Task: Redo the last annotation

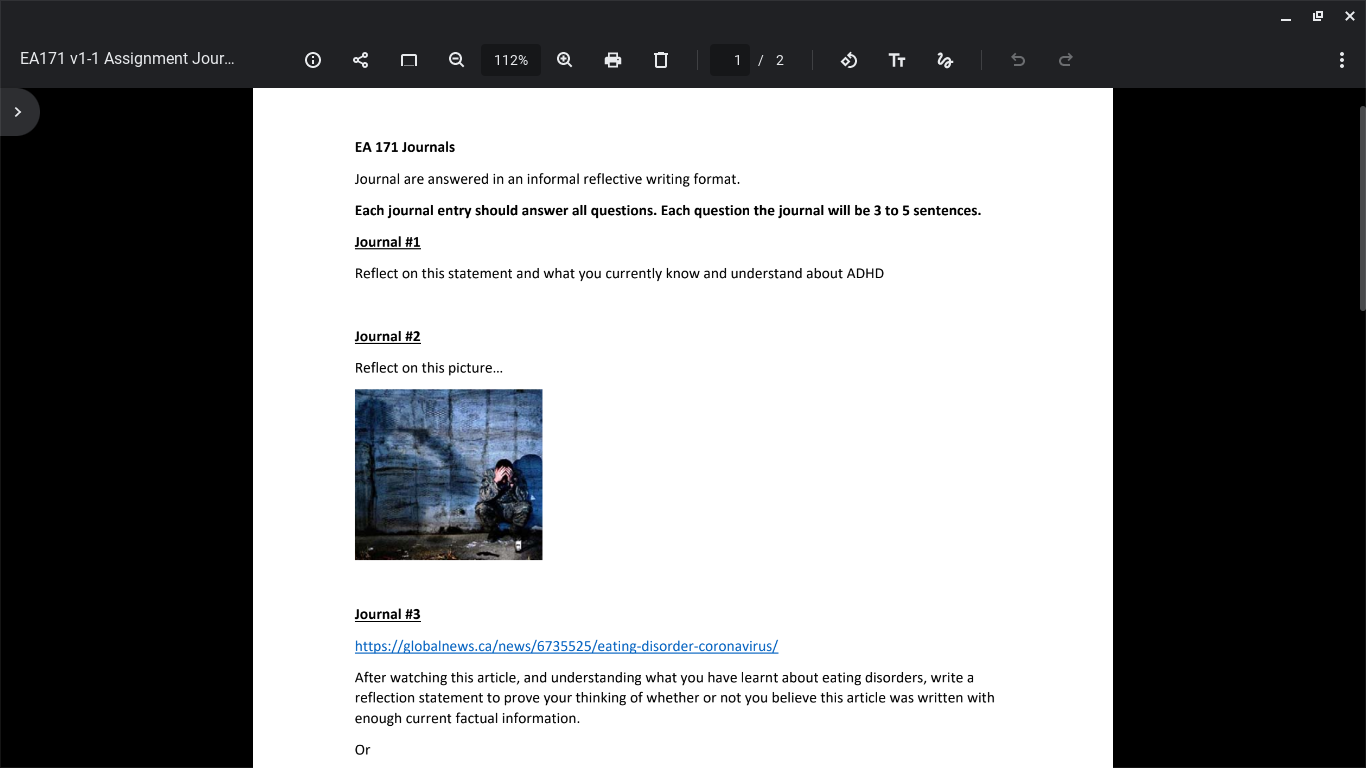Action: pyautogui.click(x=1065, y=60)
